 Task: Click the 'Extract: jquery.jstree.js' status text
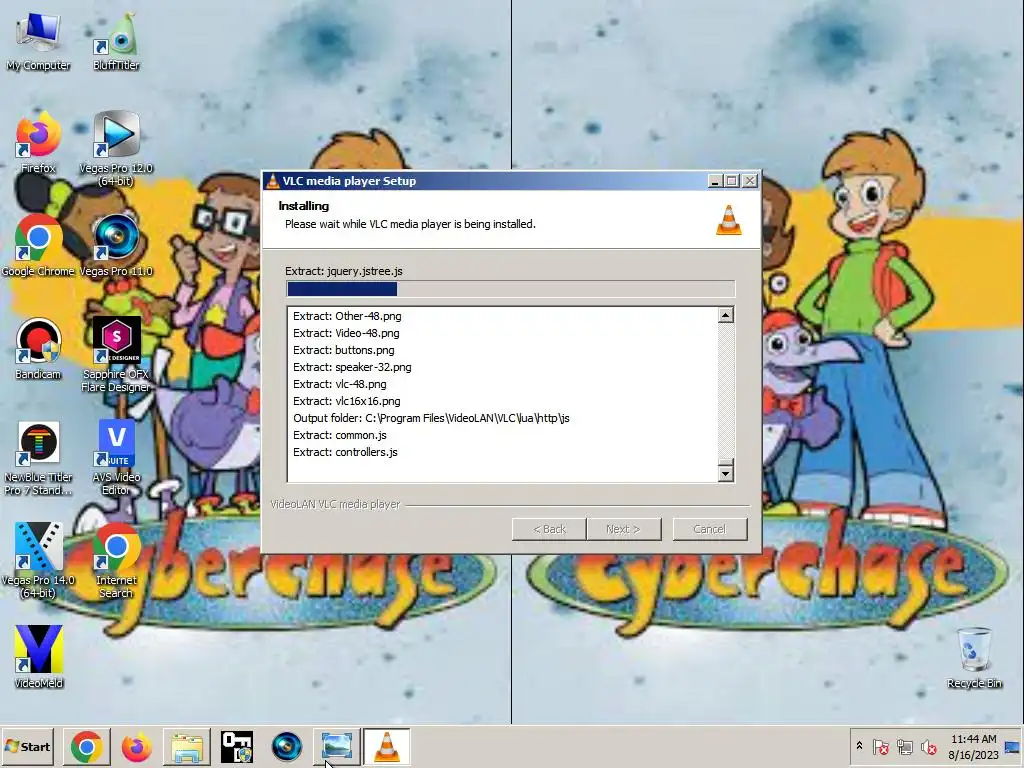point(344,271)
